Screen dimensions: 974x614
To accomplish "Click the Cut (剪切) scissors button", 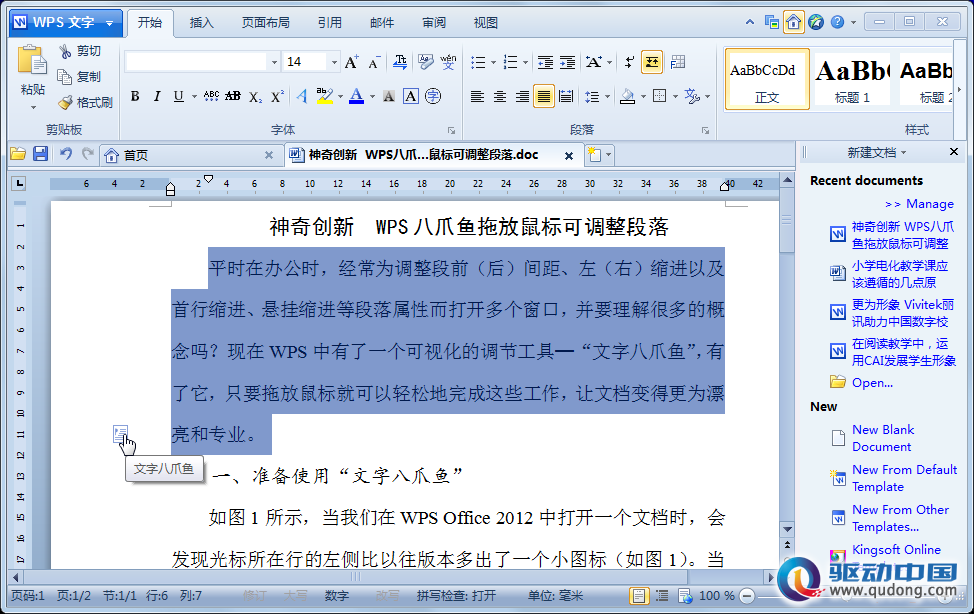I will point(79,51).
